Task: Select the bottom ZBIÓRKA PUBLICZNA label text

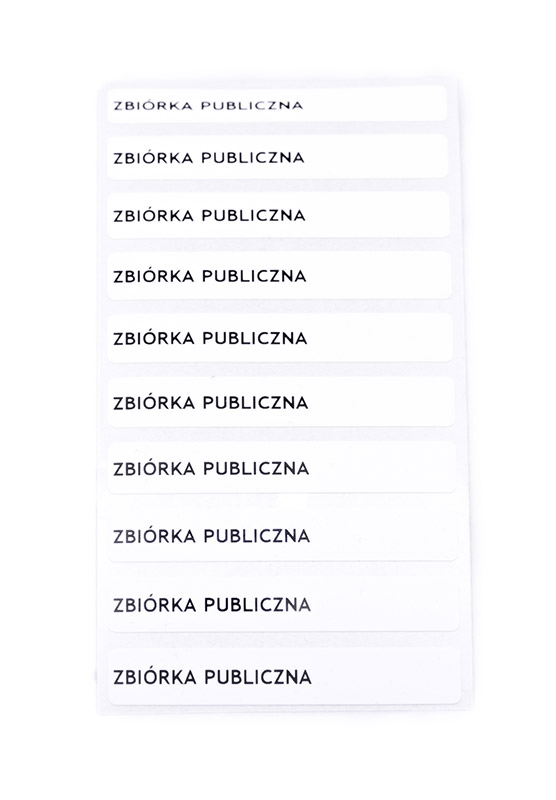Action: click(x=212, y=677)
